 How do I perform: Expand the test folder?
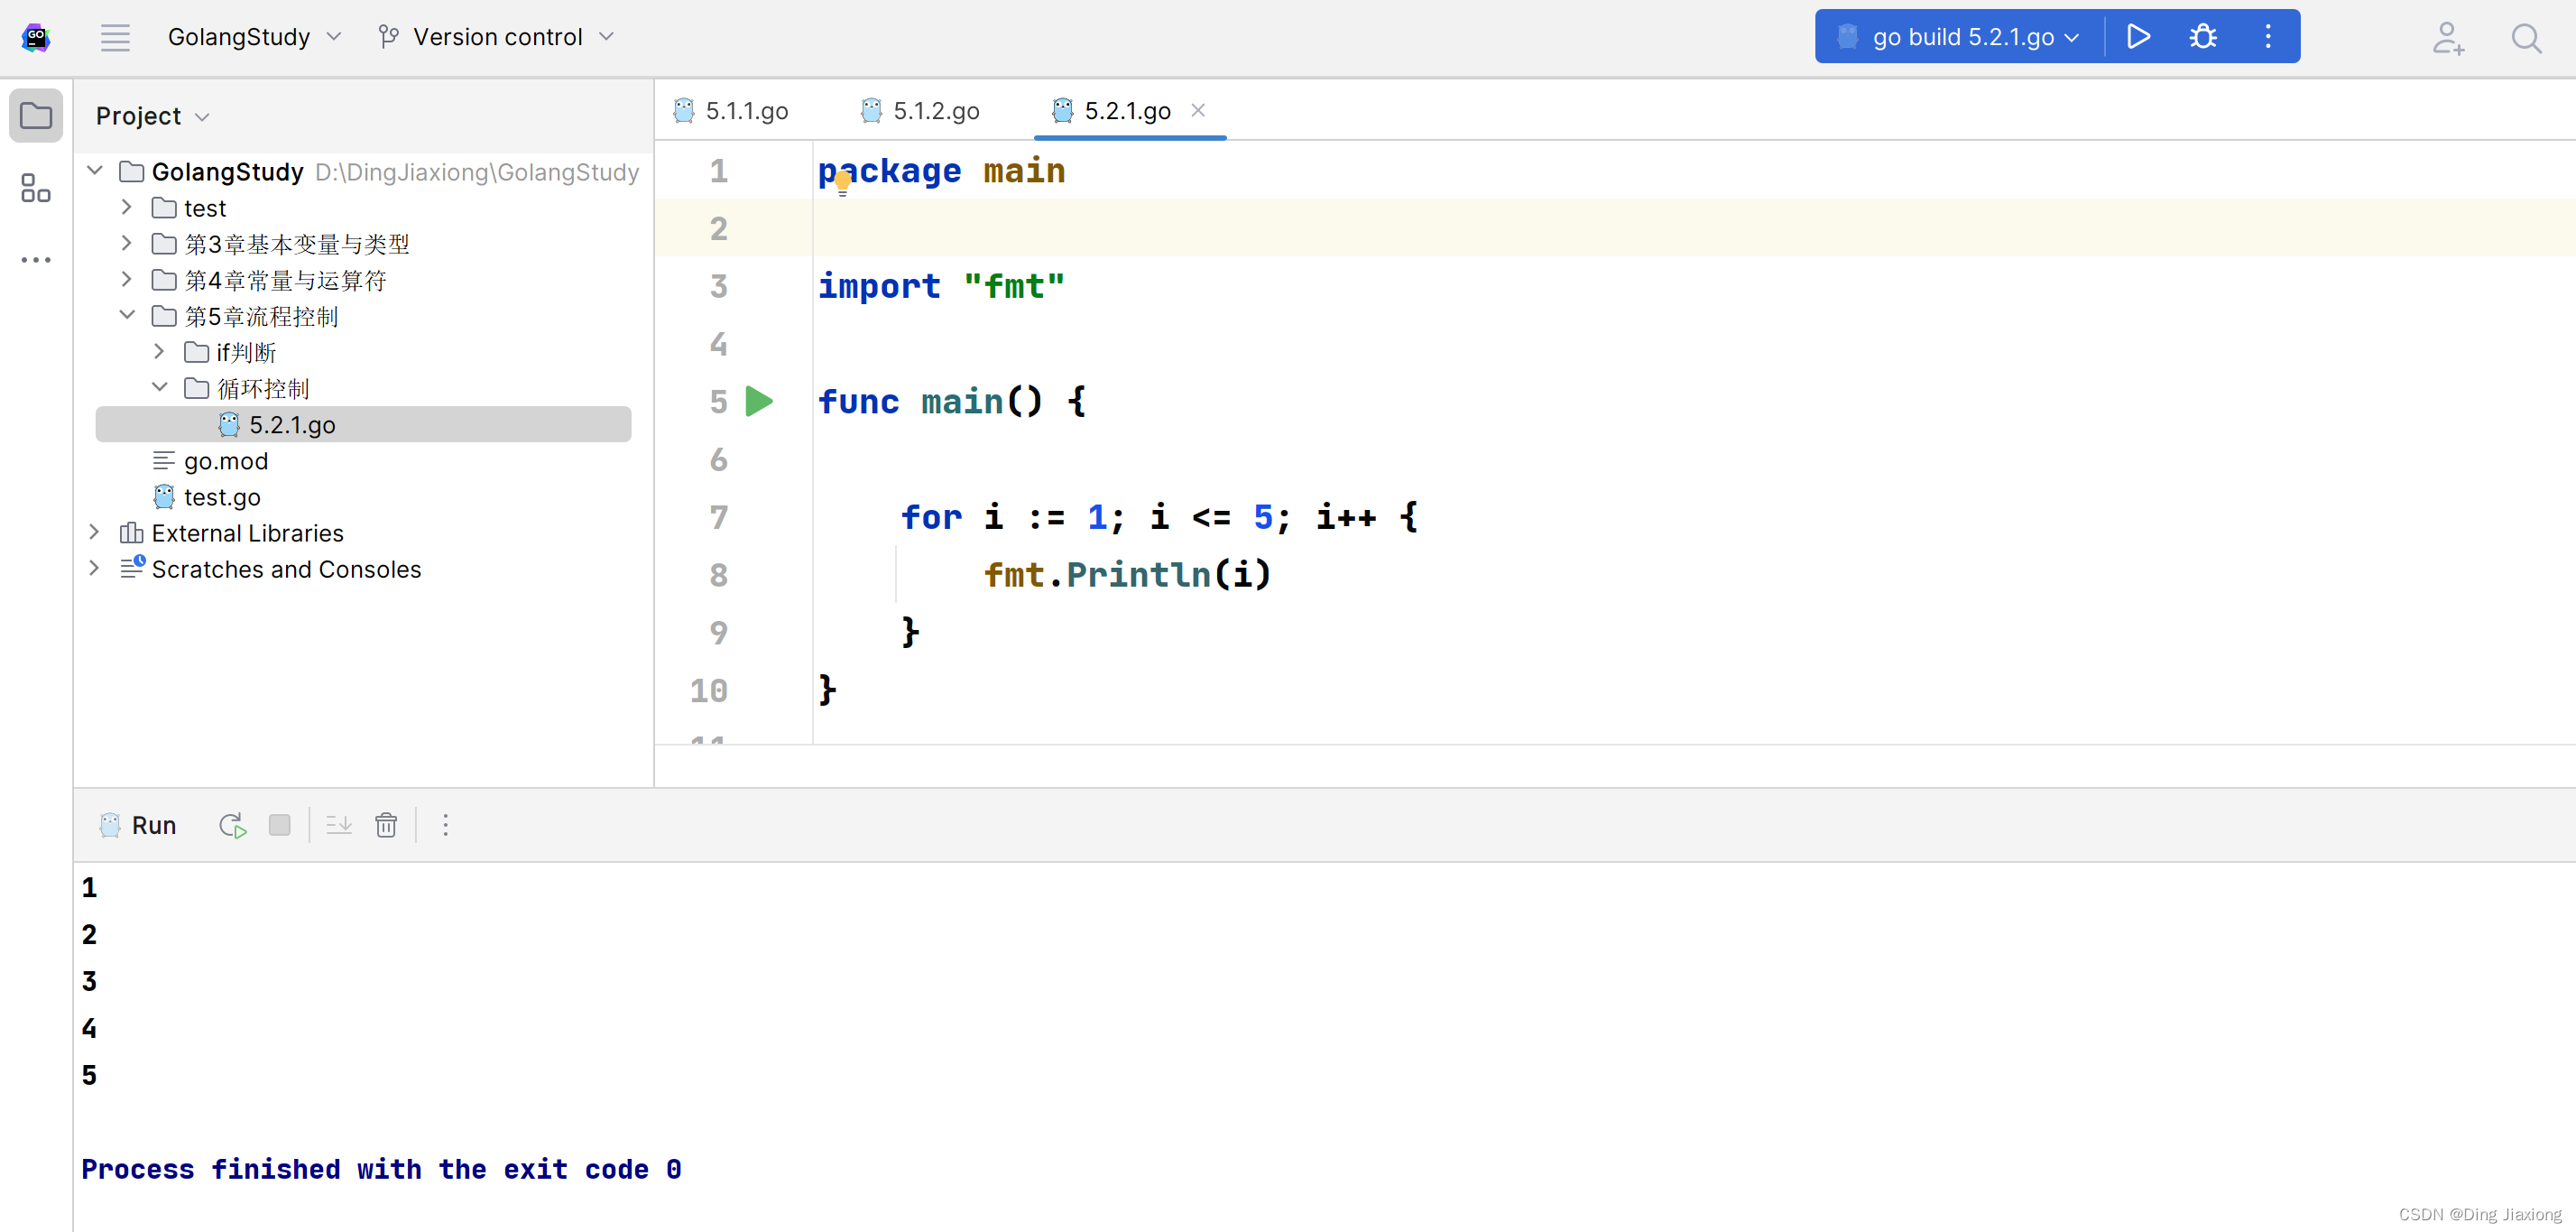pyautogui.click(x=127, y=207)
